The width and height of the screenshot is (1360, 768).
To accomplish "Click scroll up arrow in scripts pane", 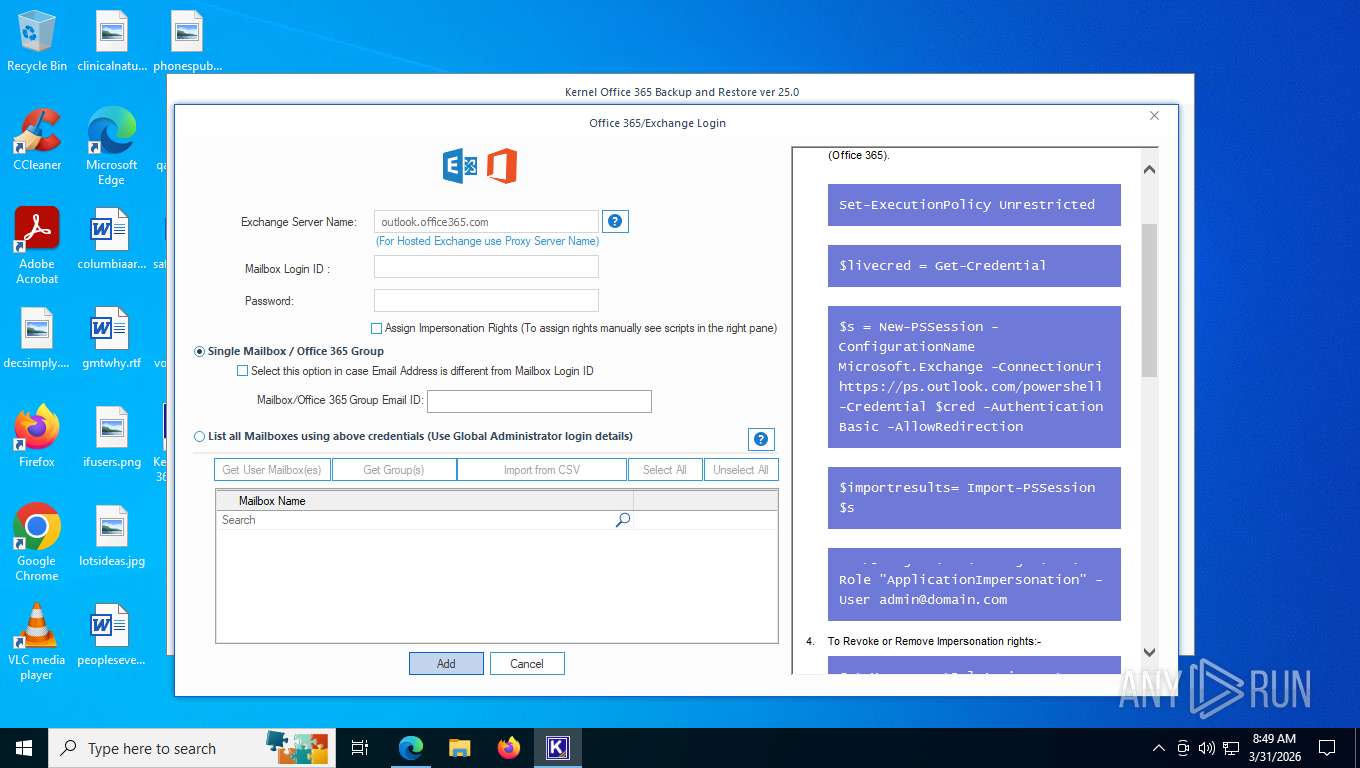I will click(1149, 170).
